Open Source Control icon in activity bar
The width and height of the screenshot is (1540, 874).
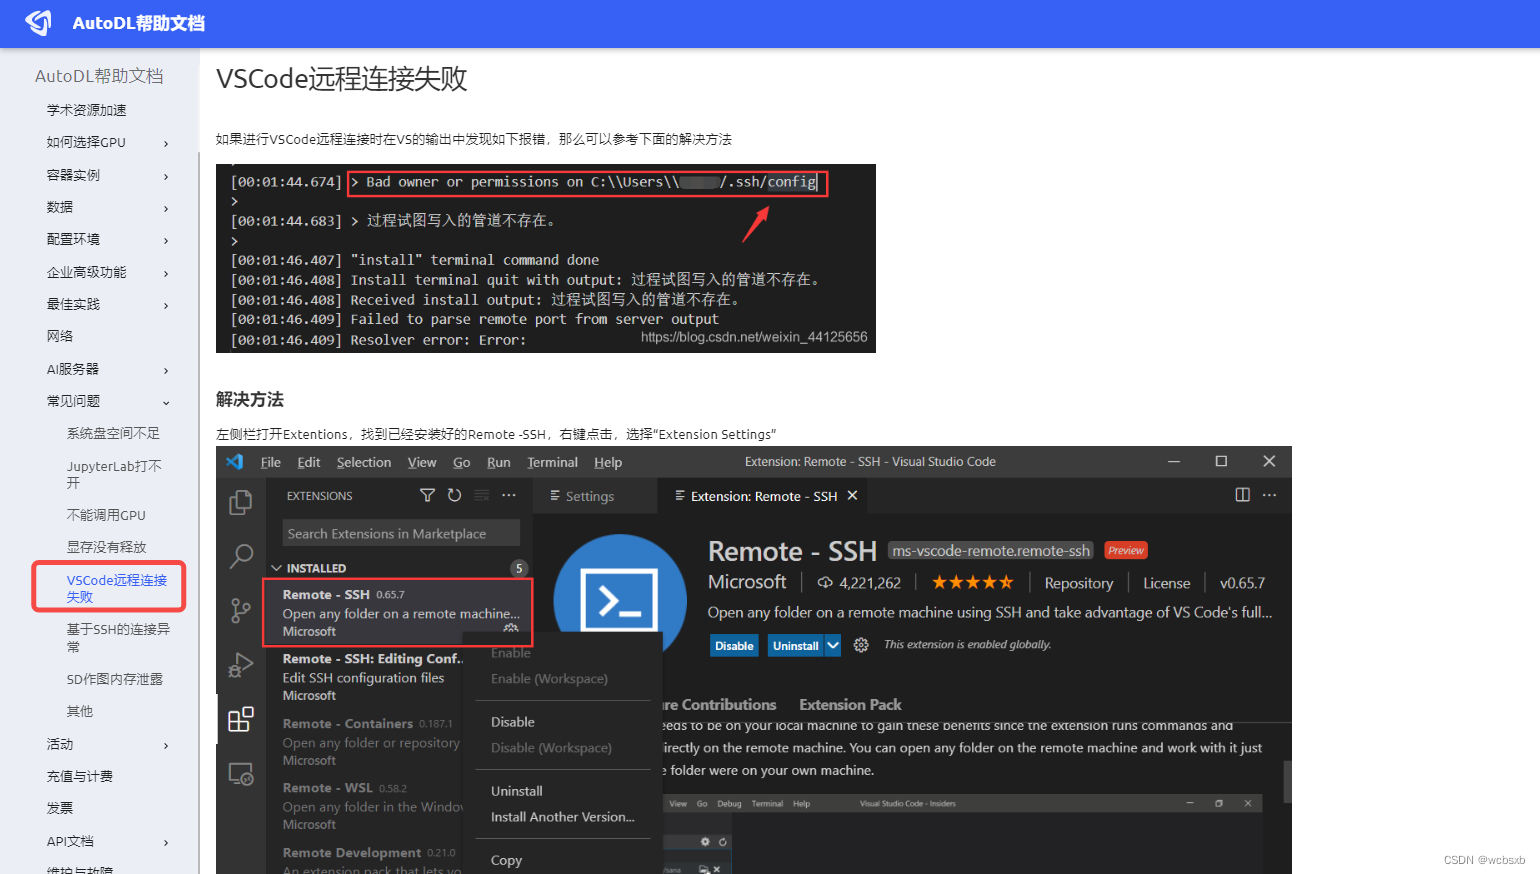[241, 610]
